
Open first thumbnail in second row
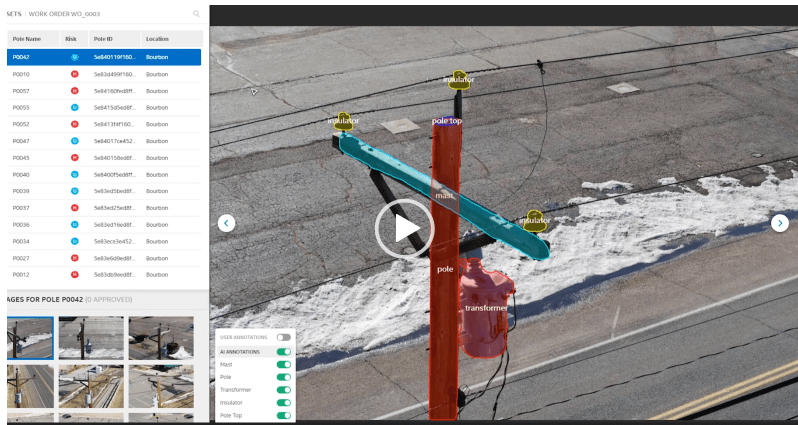(30, 386)
